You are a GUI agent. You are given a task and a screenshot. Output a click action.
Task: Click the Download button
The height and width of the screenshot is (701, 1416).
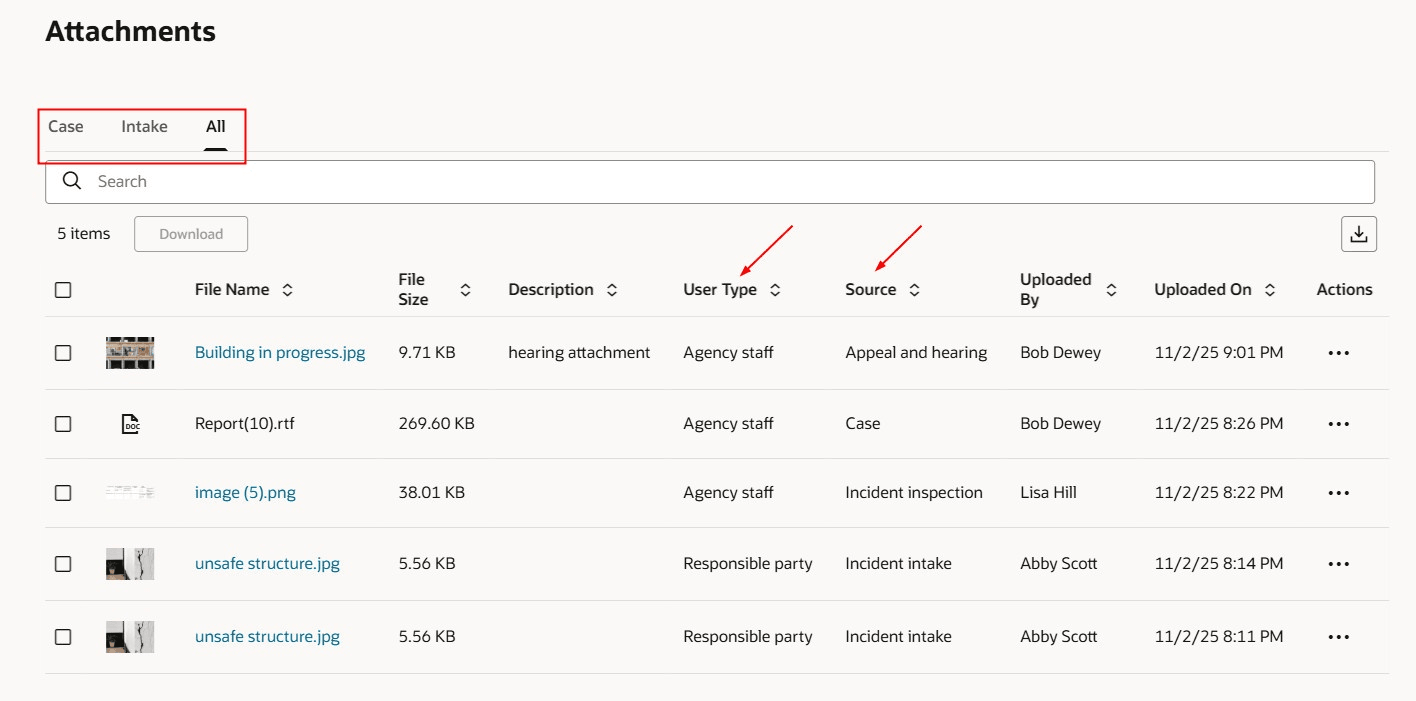(190, 233)
